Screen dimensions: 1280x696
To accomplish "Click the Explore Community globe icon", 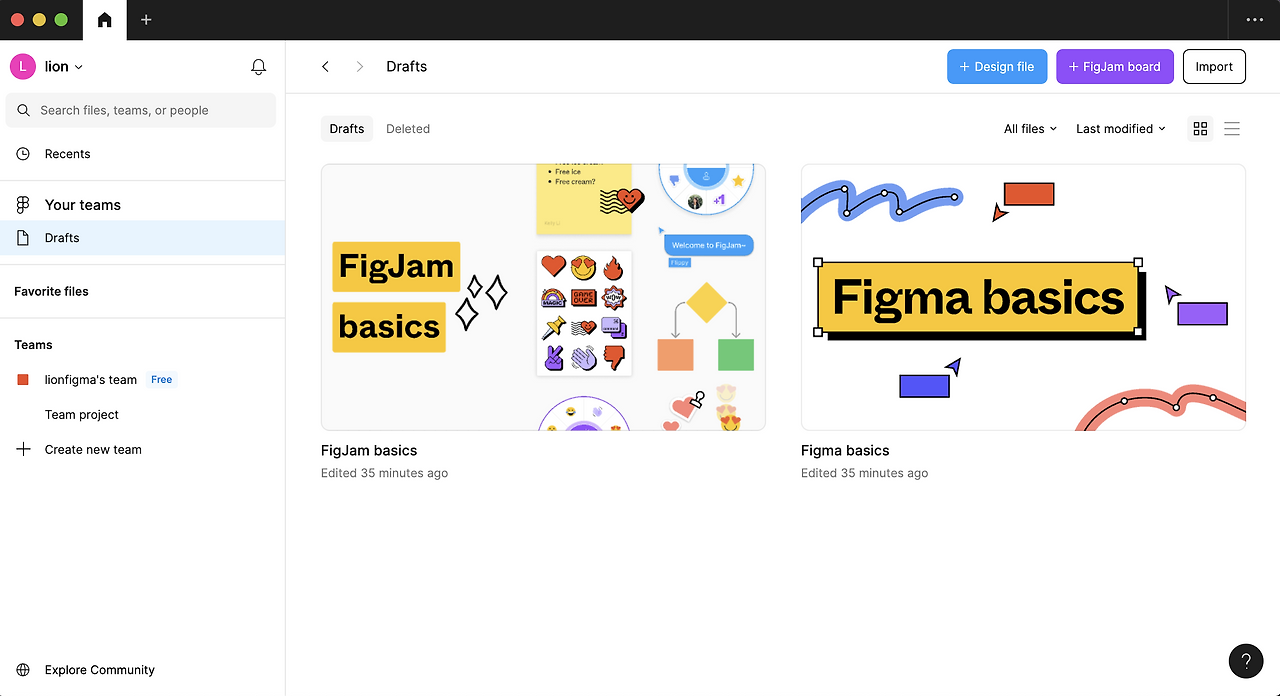I will pos(23,670).
